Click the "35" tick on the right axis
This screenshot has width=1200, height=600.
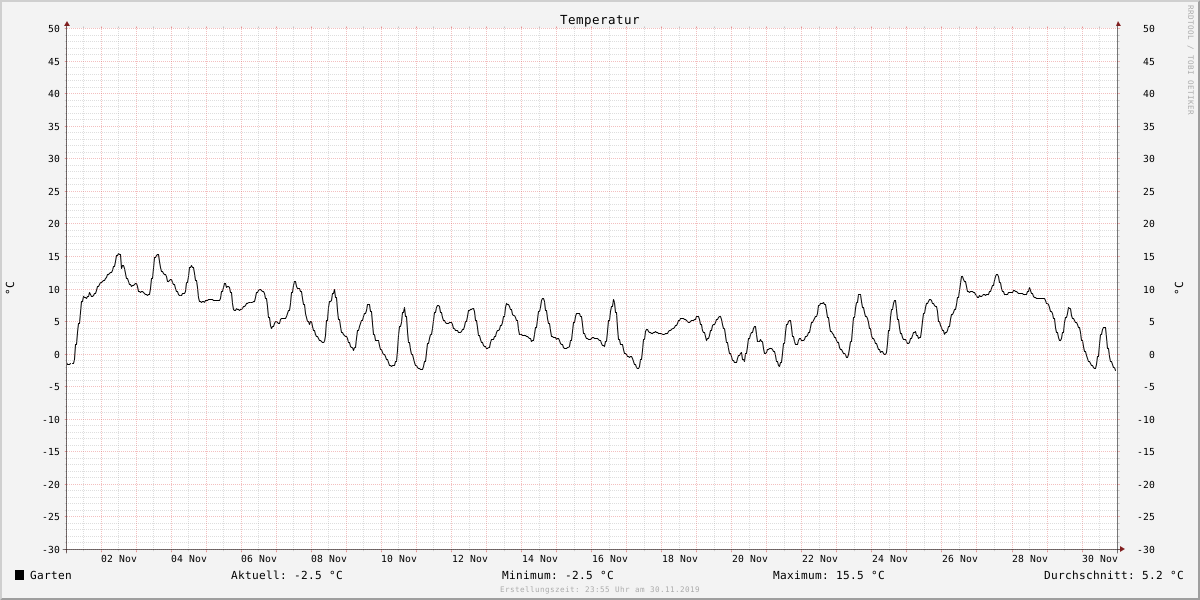1149,127
